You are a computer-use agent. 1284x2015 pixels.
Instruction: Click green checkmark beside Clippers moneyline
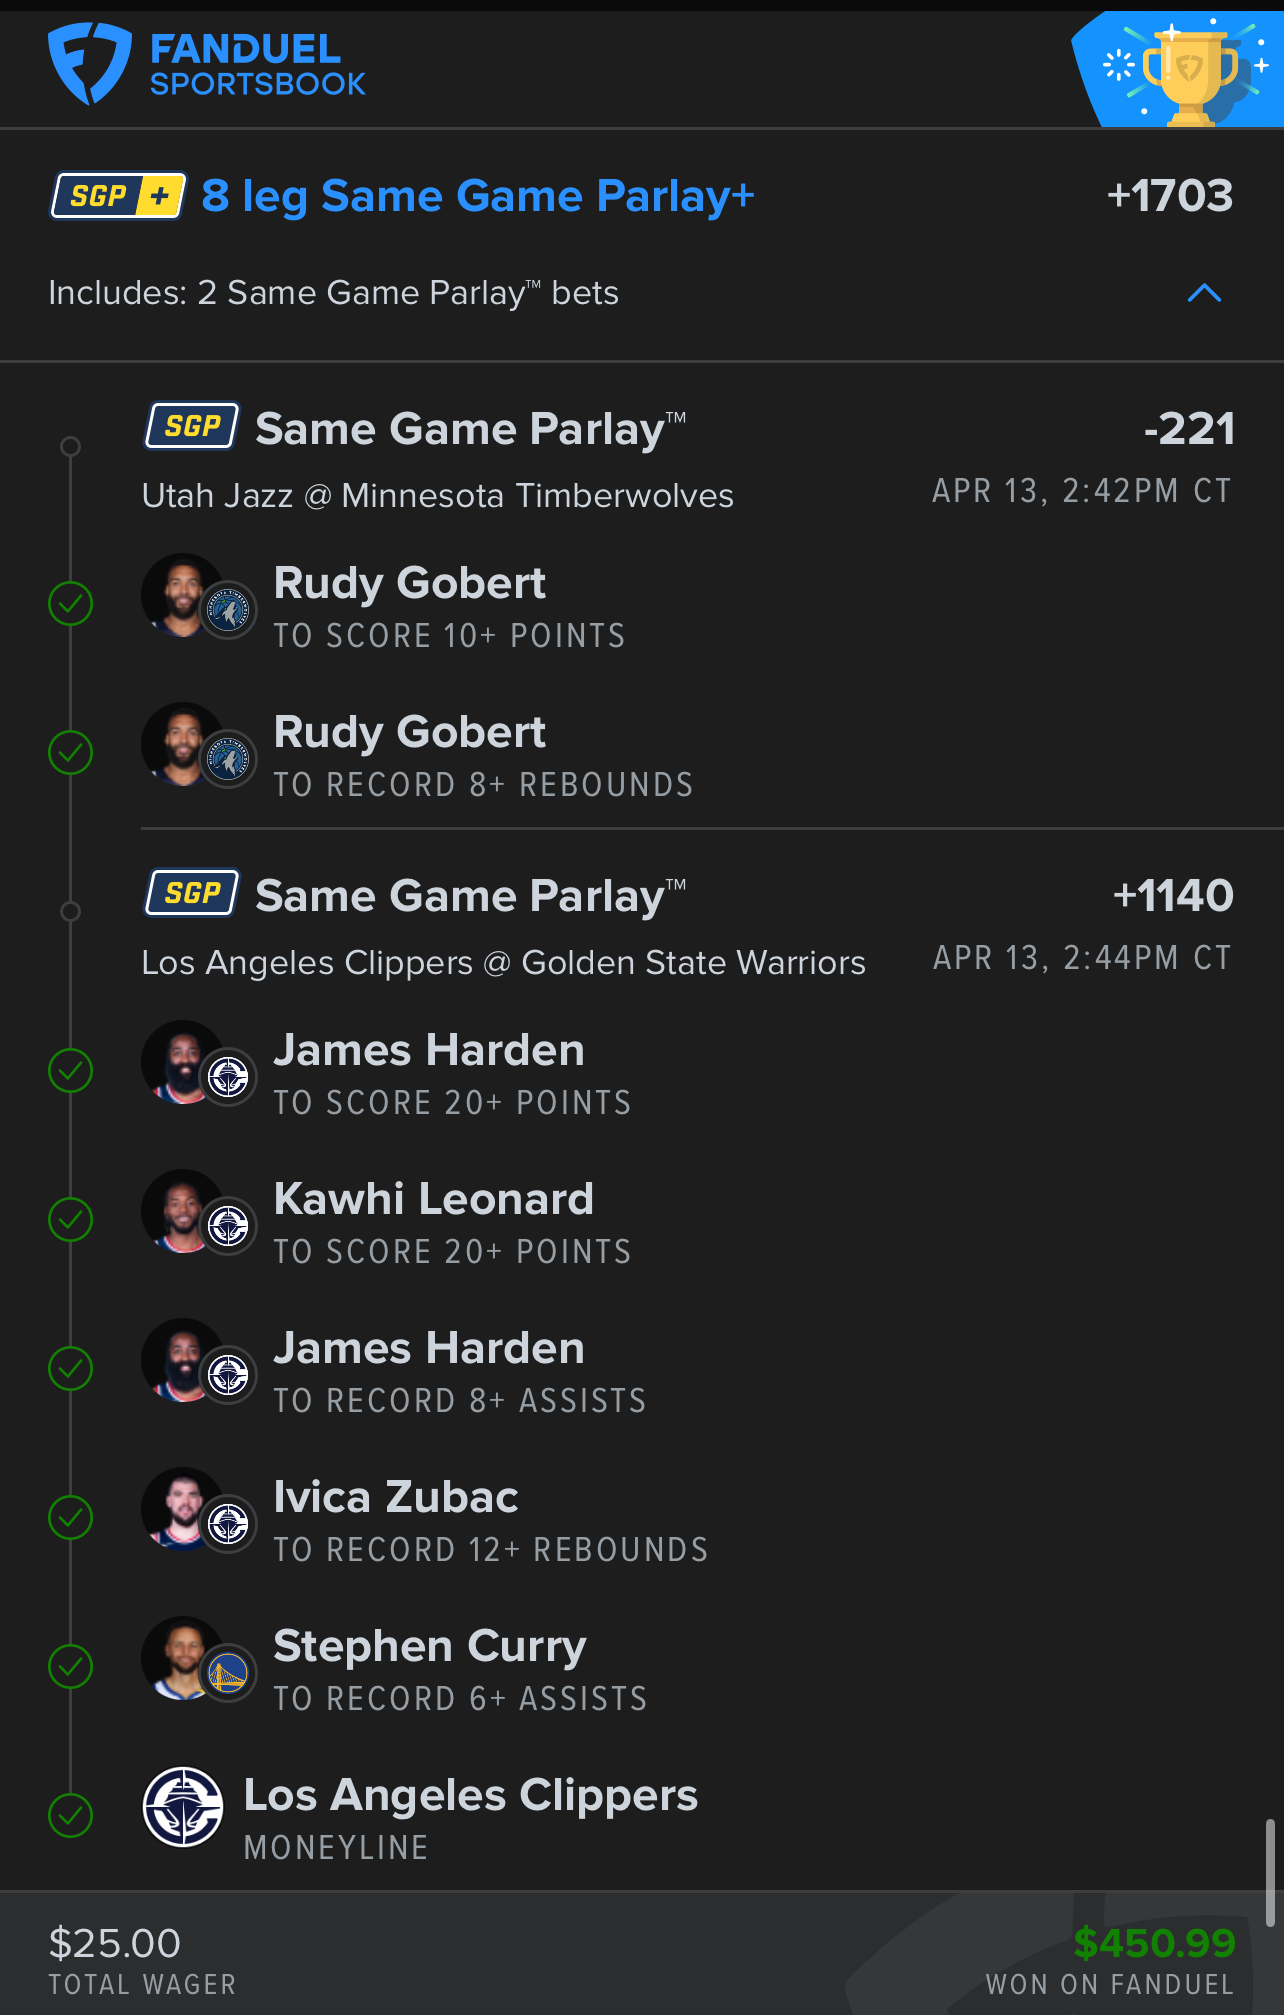click(x=71, y=1816)
